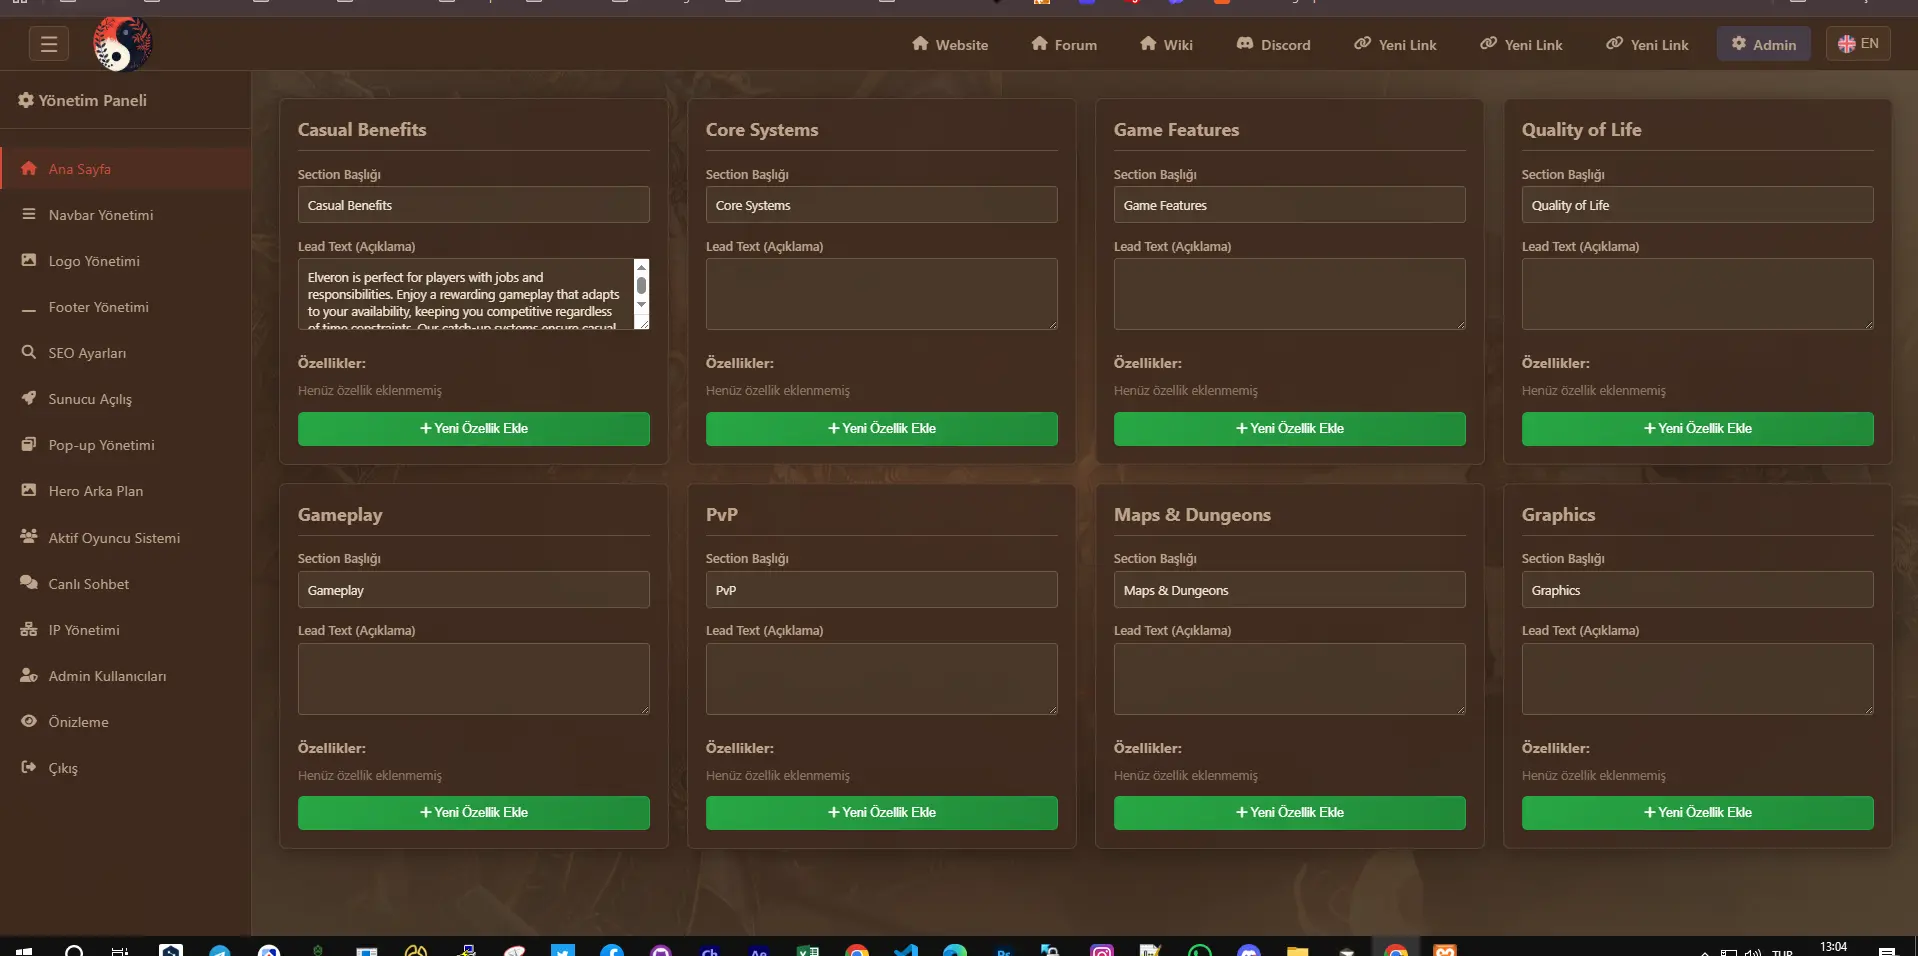The height and width of the screenshot is (956, 1918).
Task: Open the Wiki navbar link
Action: point(1166,45)
